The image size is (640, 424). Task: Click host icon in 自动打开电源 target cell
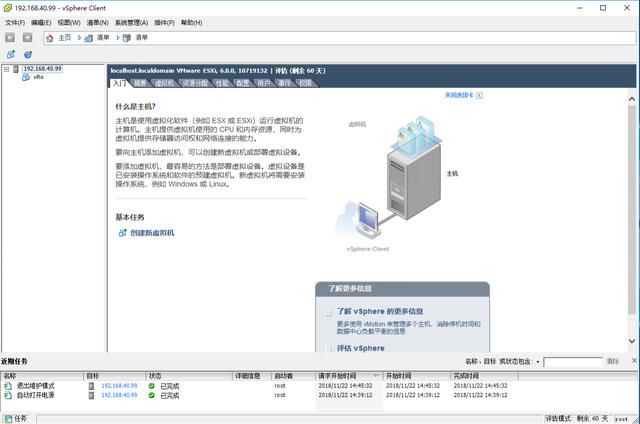coord(91,395)
